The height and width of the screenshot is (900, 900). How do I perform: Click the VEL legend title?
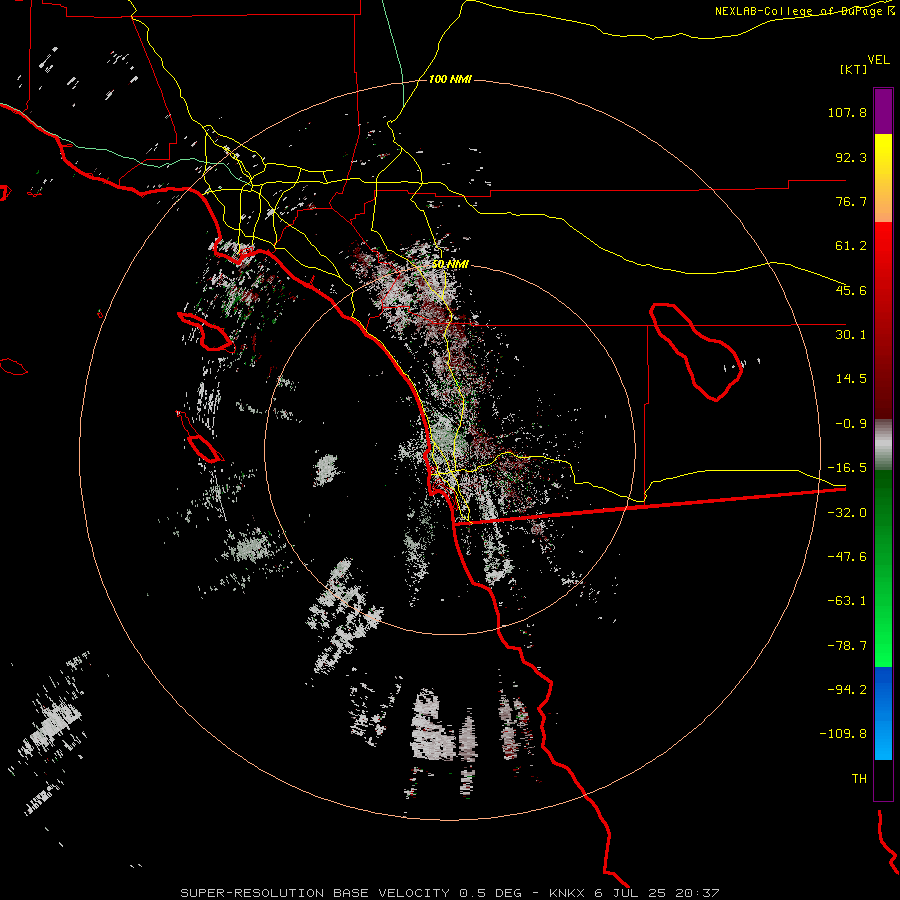point(878,59)
